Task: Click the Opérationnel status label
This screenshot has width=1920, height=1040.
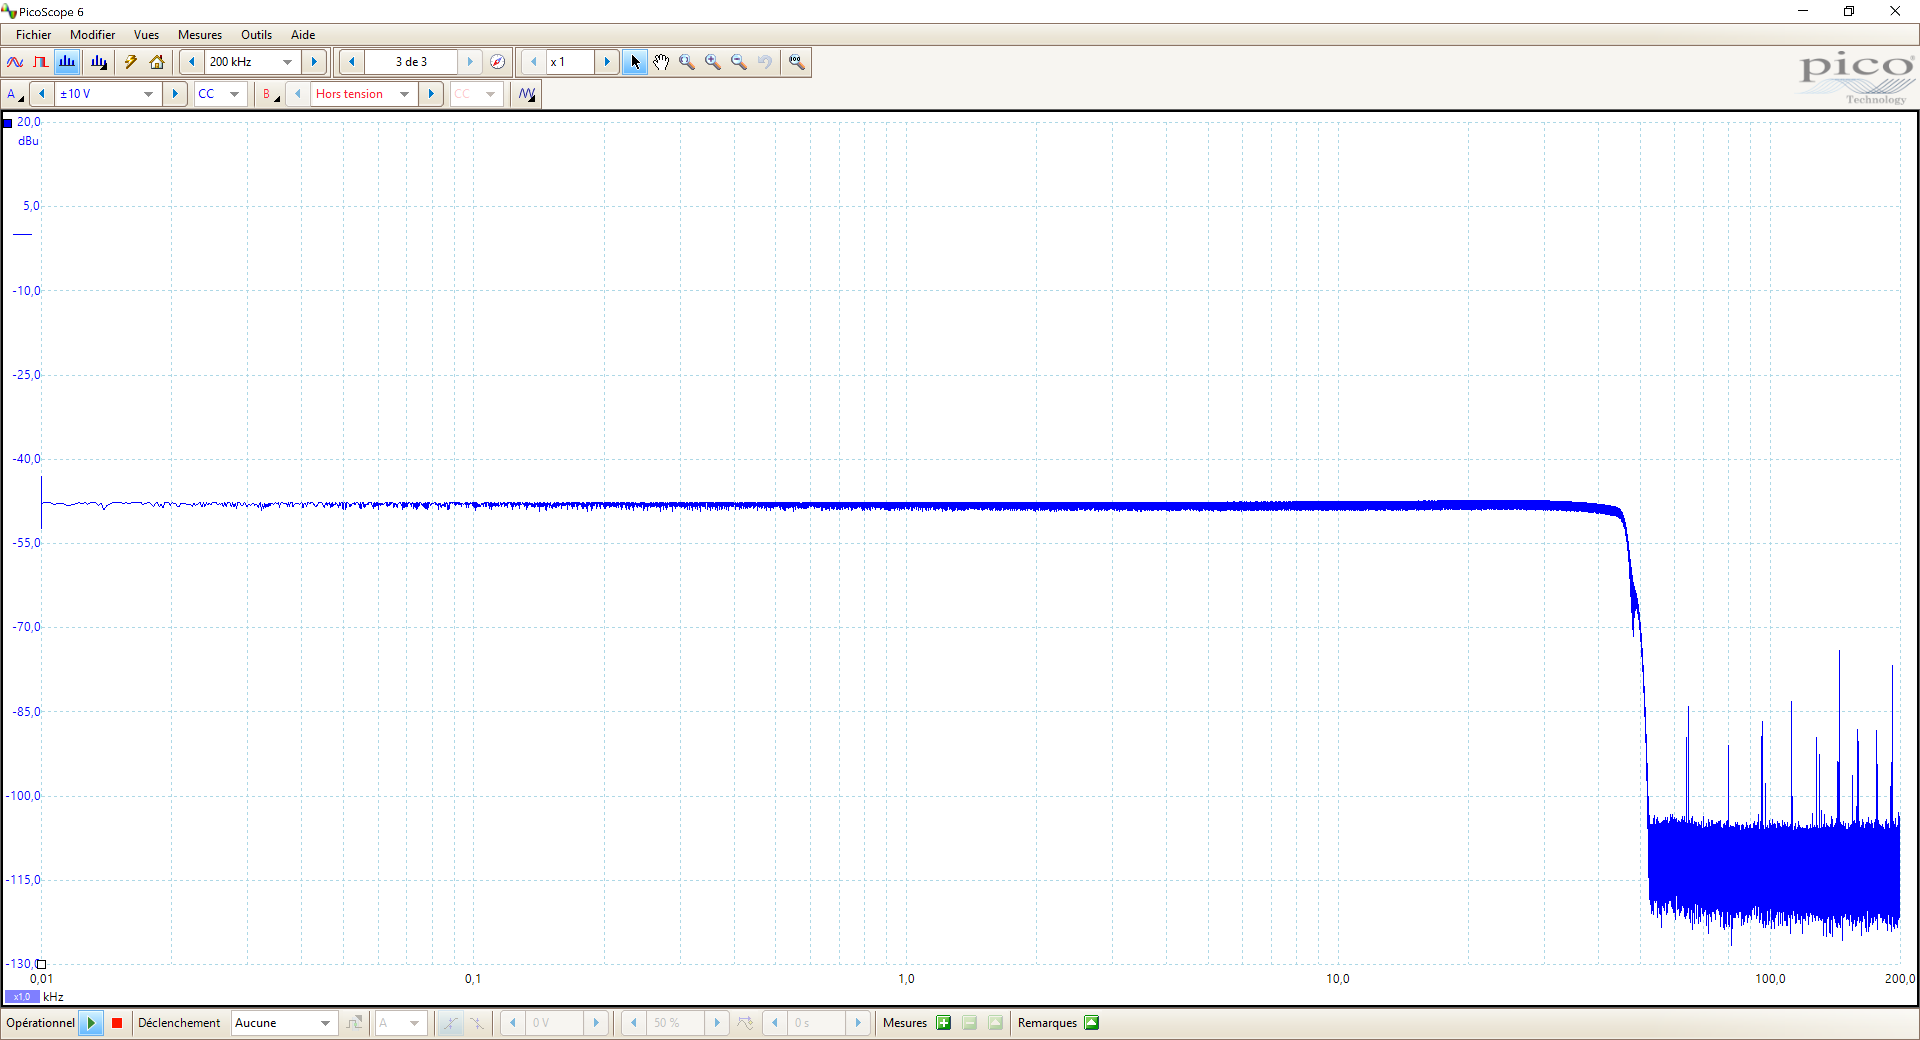Action: 40,1023
